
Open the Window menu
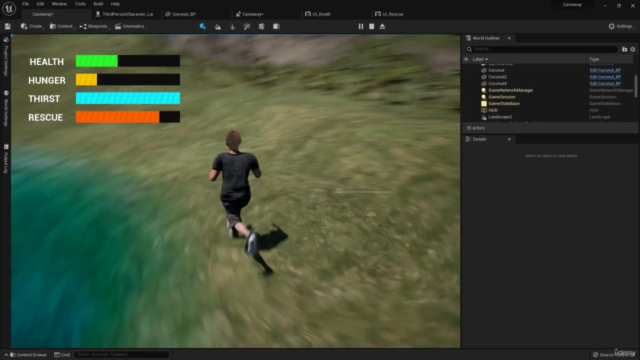59,4
